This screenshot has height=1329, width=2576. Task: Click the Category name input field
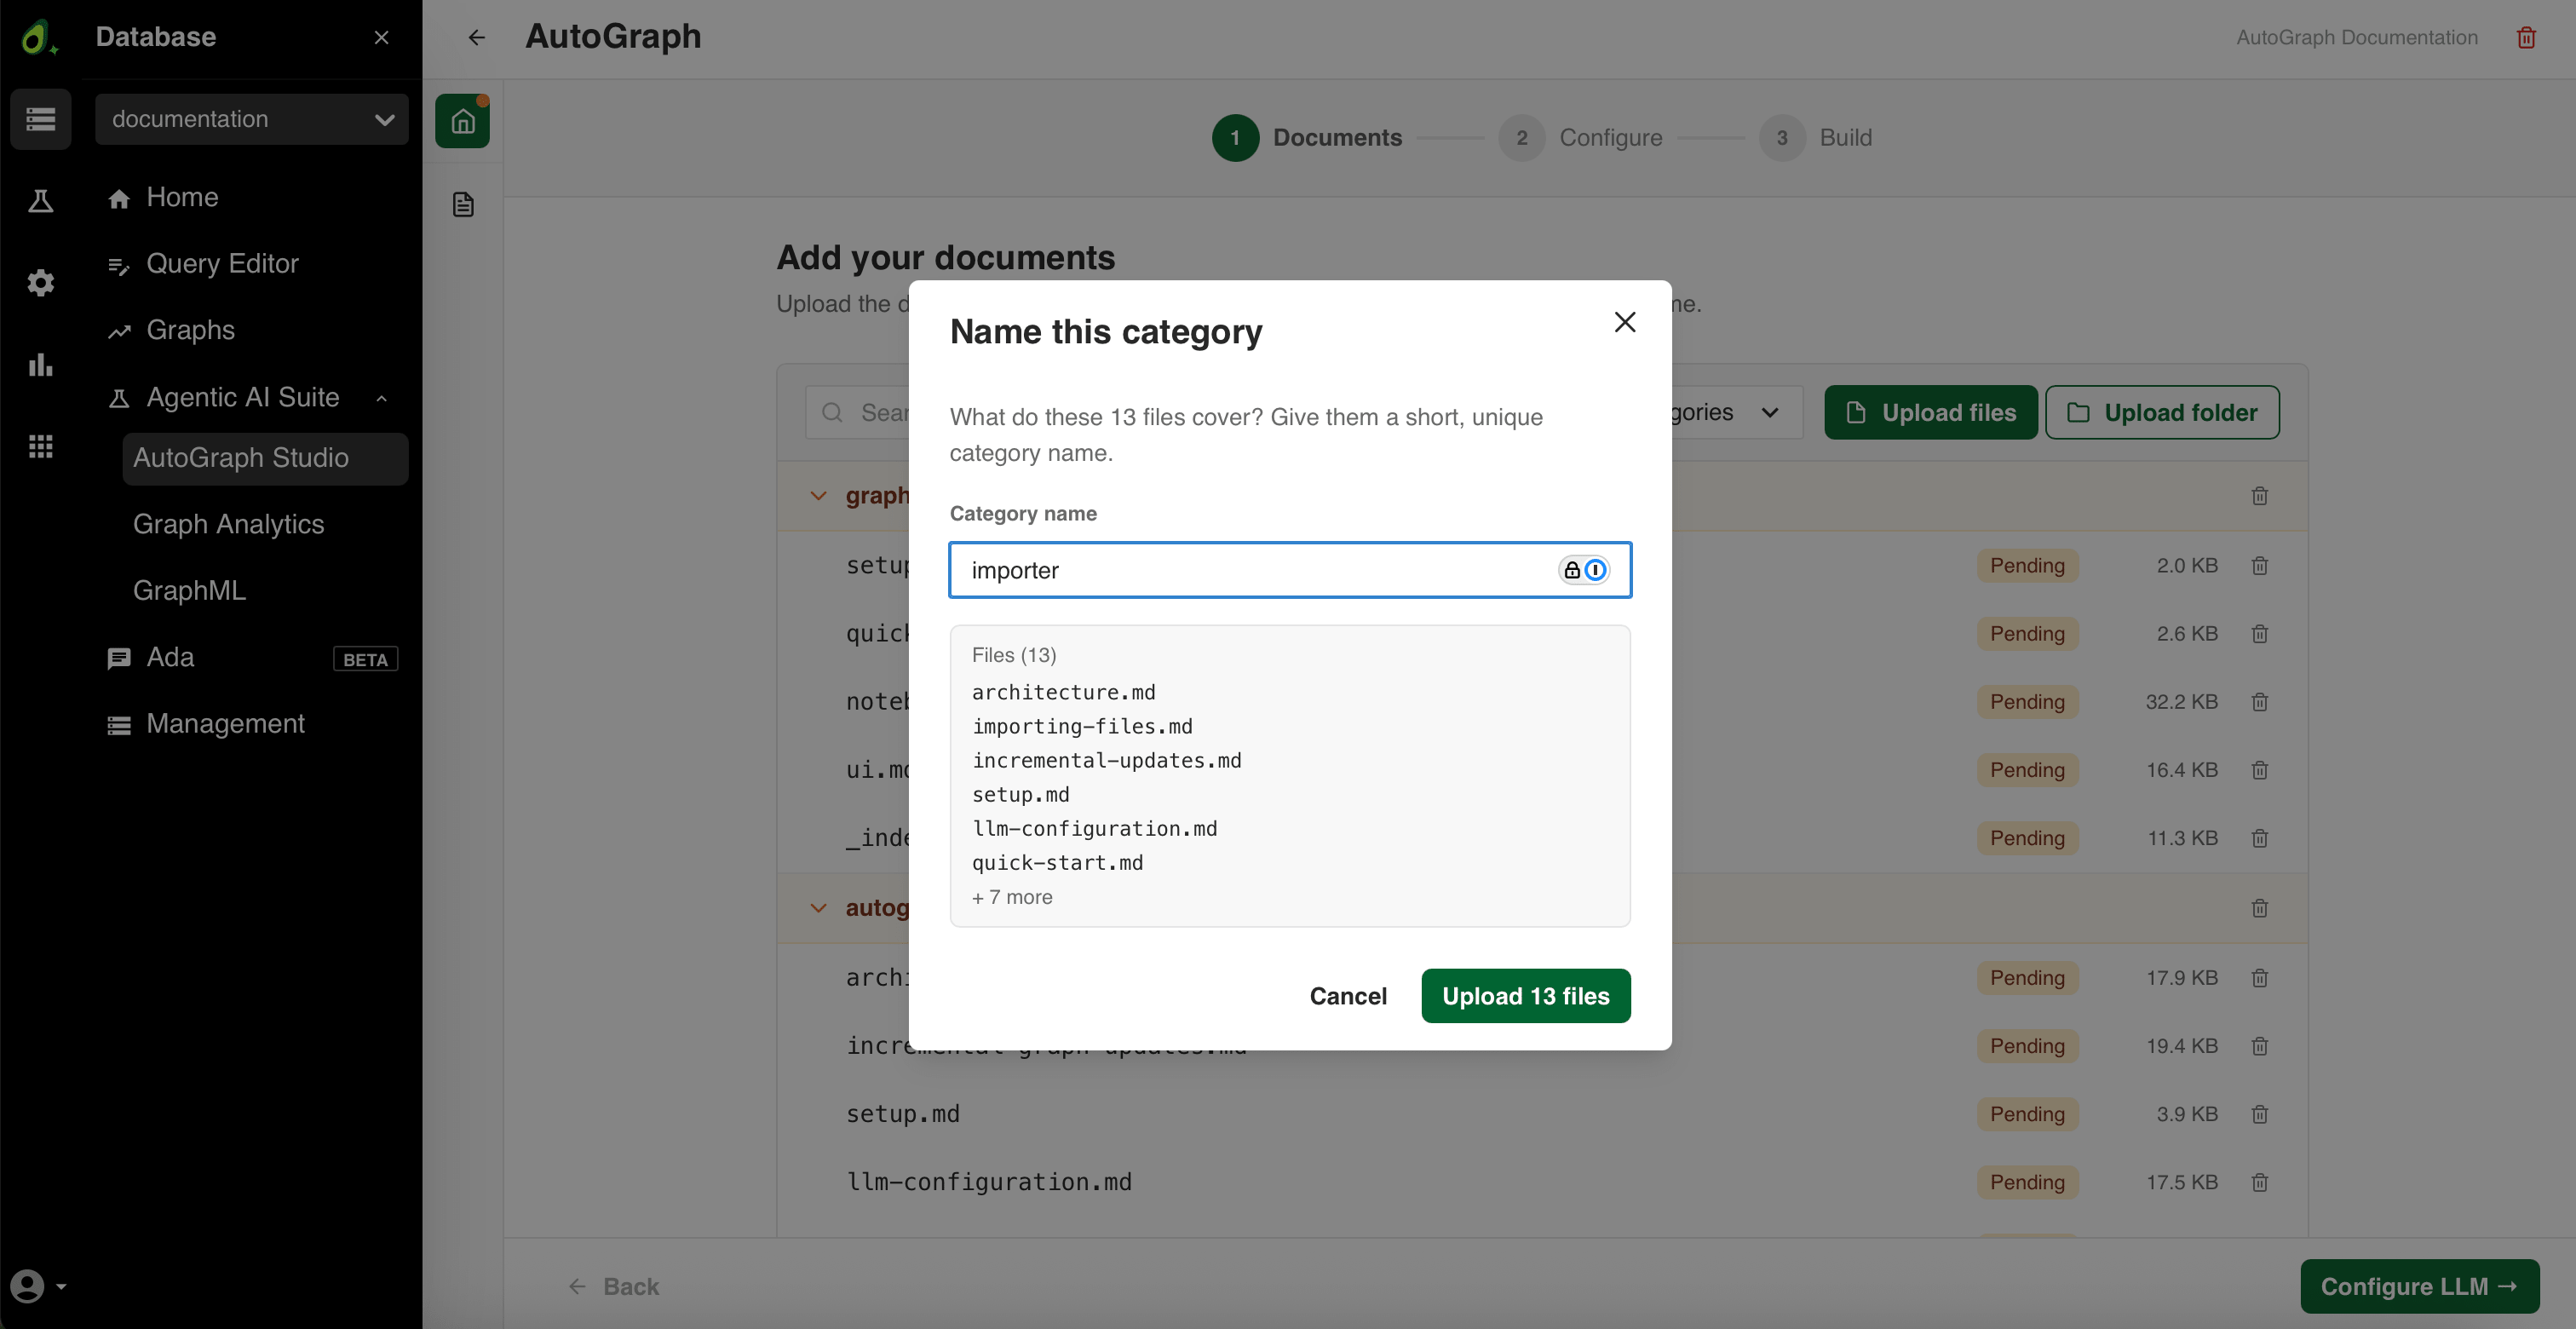pyautogui.click(x=1289, y=570)
